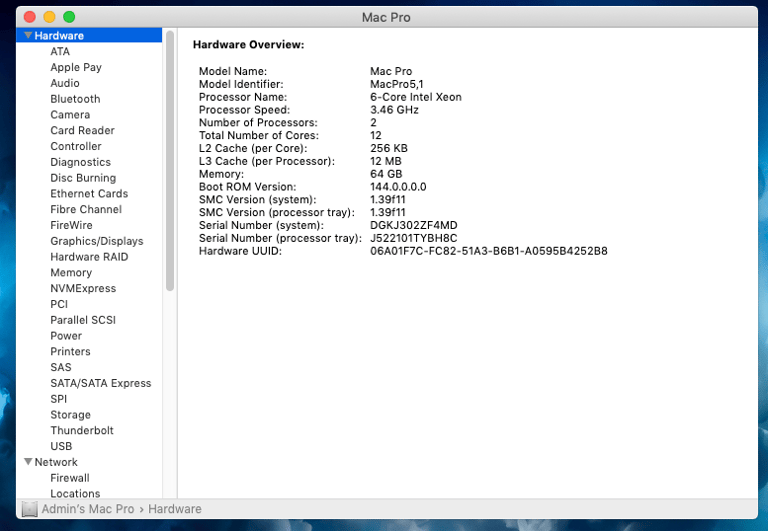Select Parallel SCSI in the sidebar
This screenshot has width=768, height=531.
click(83, 320)
